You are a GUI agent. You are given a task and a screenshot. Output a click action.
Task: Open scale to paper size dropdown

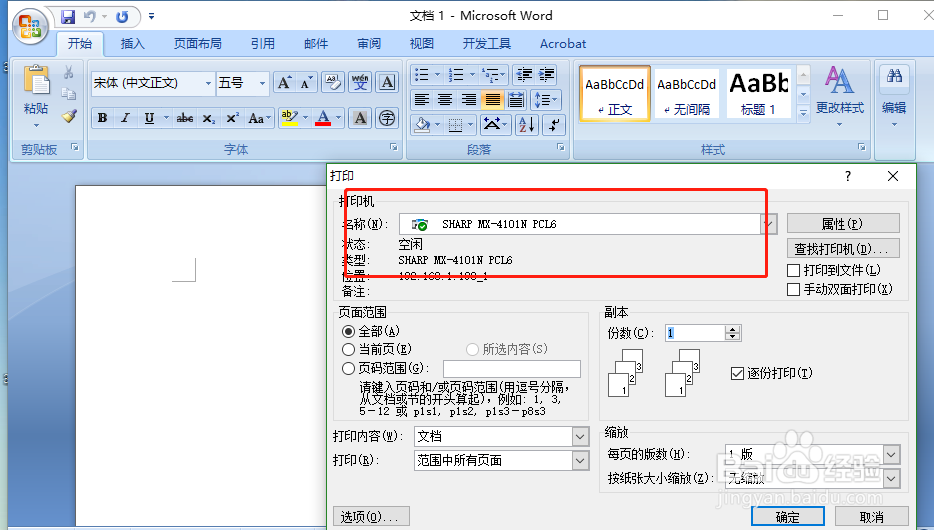[891, 478]
